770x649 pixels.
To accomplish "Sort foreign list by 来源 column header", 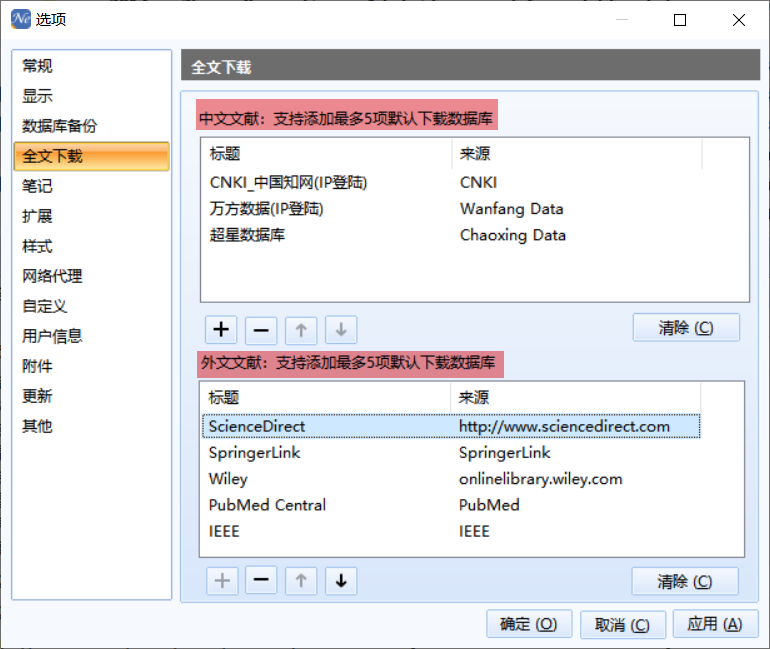I will tap(576, 398).
